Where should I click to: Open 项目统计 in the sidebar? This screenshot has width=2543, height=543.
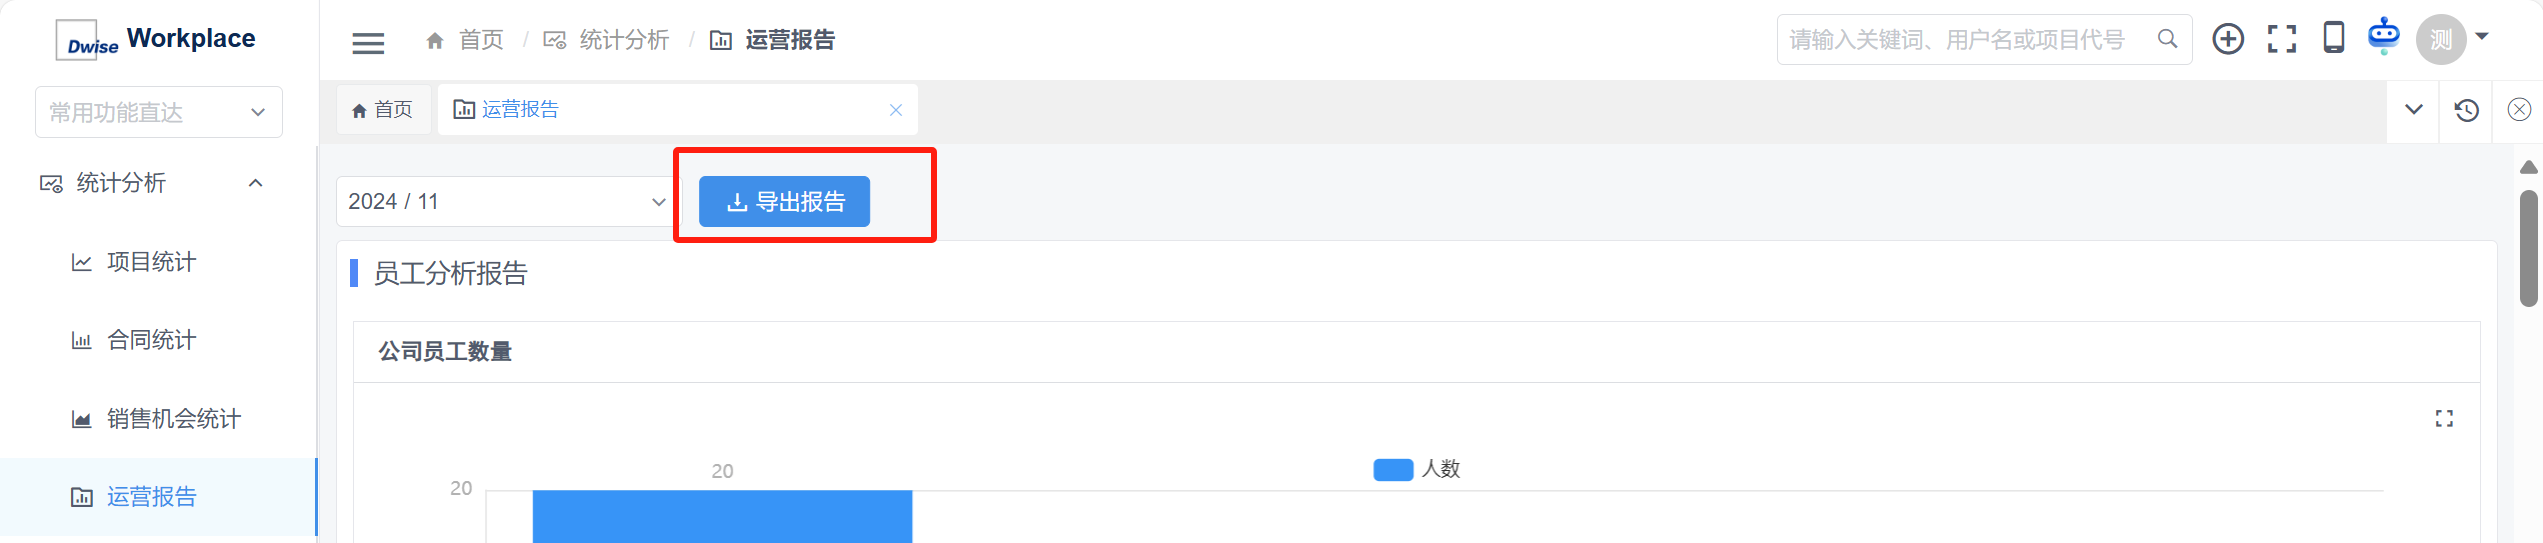(151, 262)
